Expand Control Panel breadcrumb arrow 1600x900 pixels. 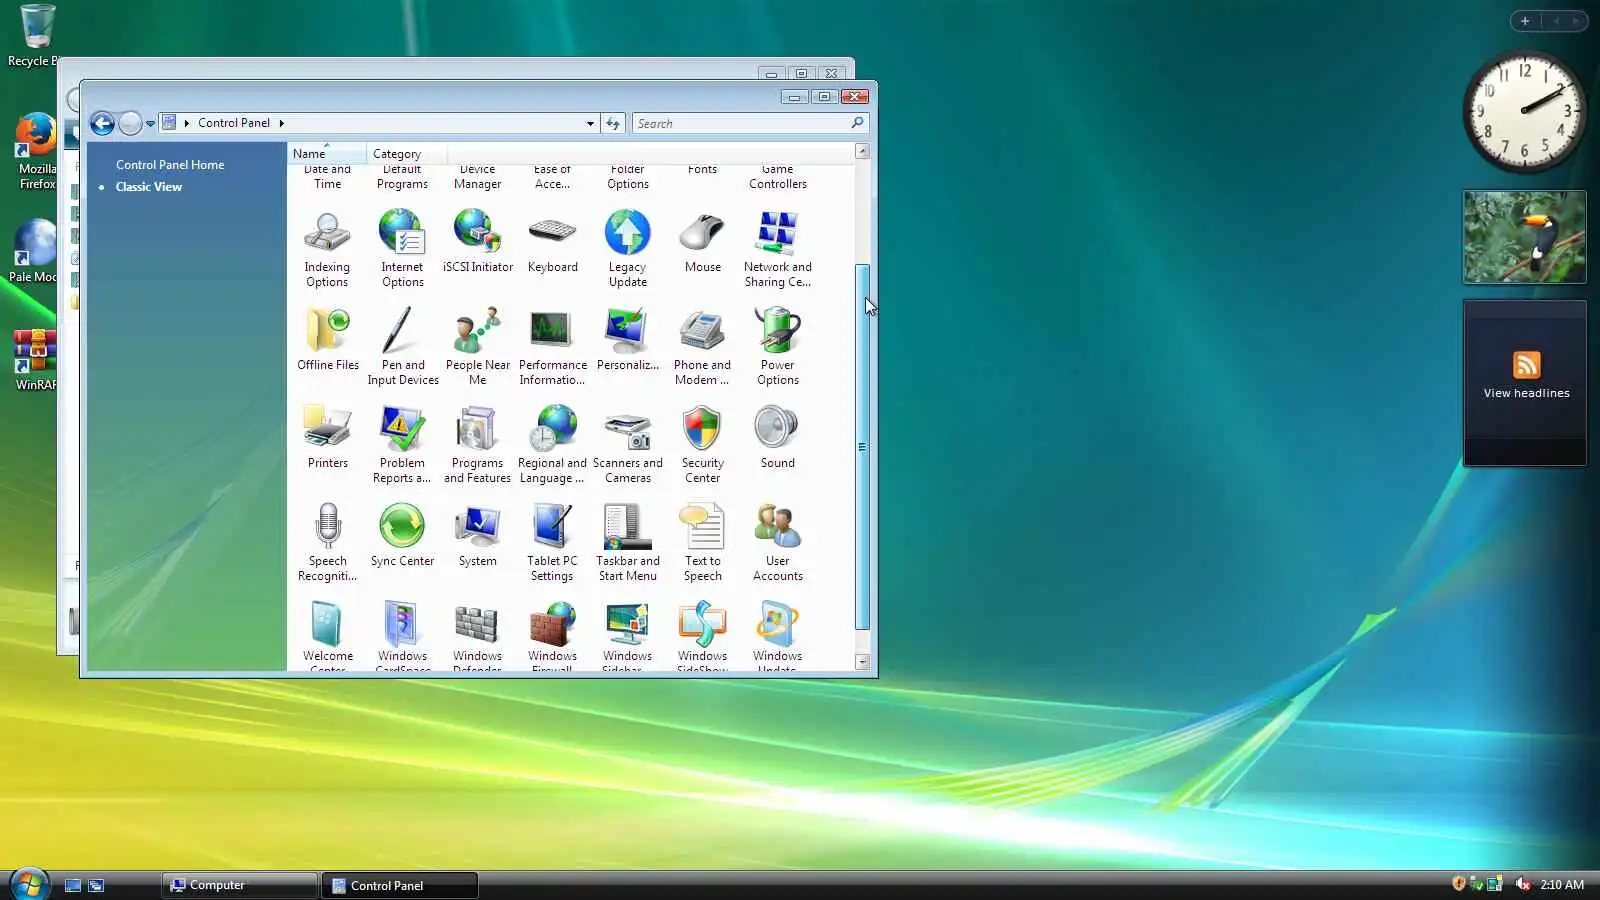point(282,123)
